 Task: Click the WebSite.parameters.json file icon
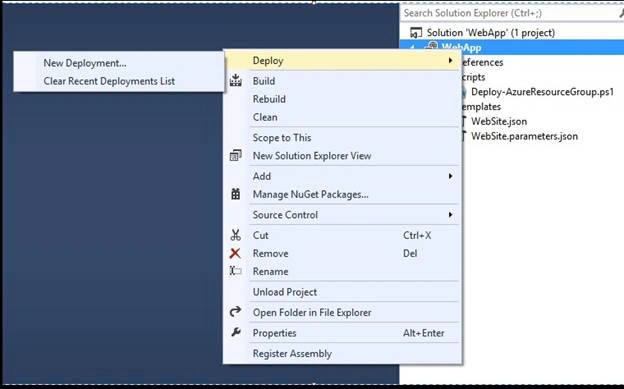[x=464, y=136]
